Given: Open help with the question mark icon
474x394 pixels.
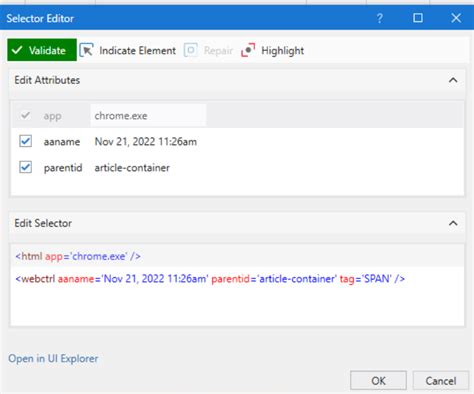Looking at the screenshot, I should pos(380,18).
